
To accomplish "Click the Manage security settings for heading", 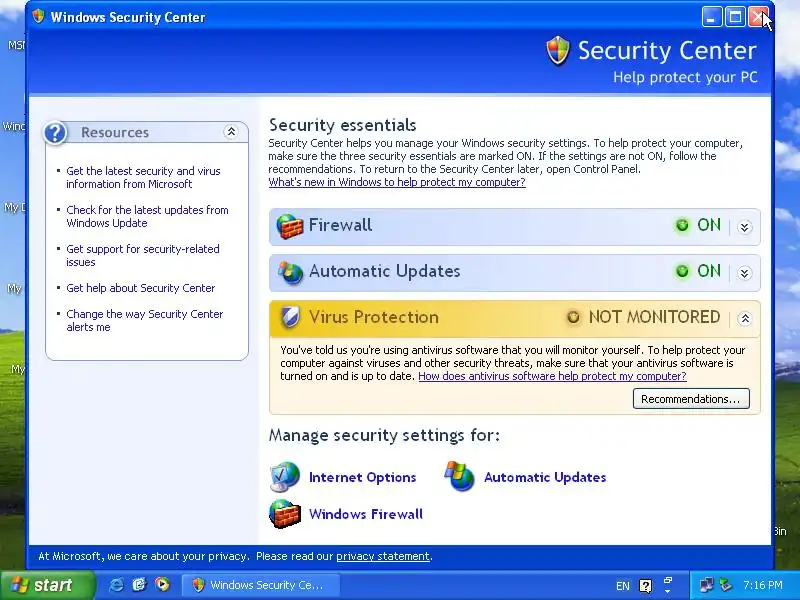I will [384, 435].
